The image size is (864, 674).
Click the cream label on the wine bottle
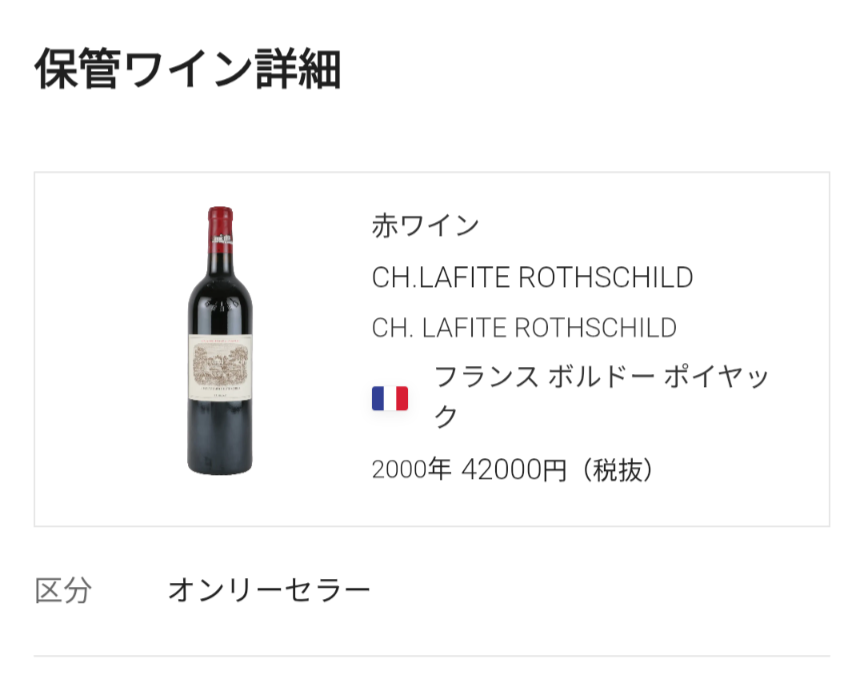(220, 368)
